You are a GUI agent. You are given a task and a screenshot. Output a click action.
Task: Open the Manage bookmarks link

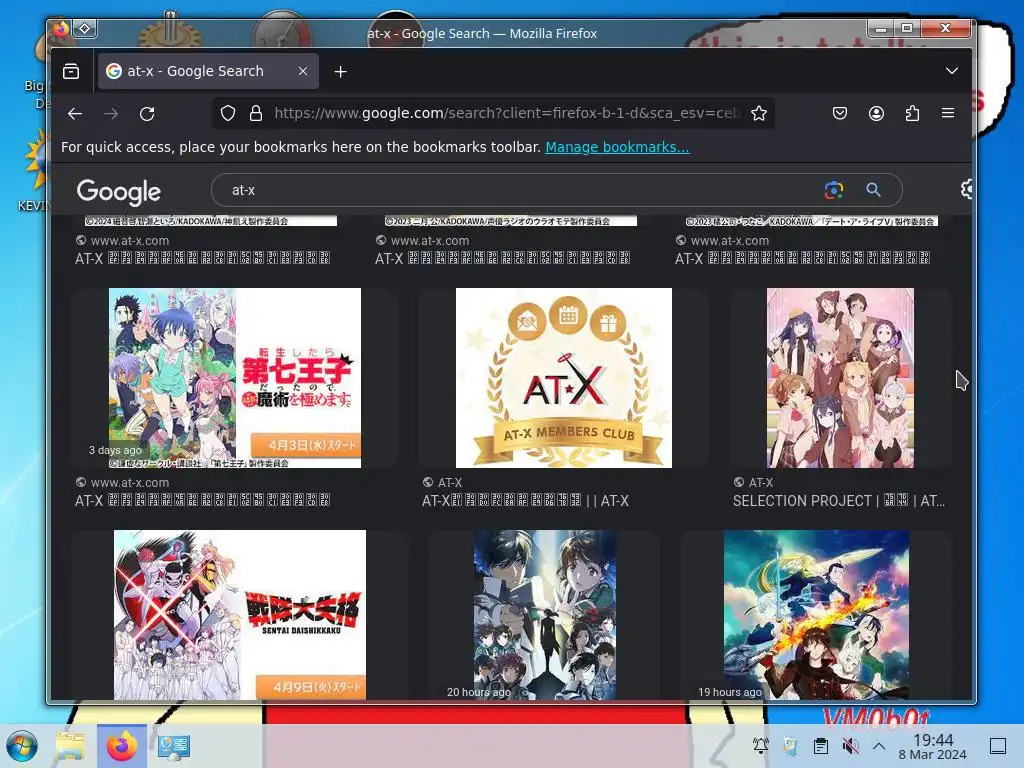(x=617, y=147)
